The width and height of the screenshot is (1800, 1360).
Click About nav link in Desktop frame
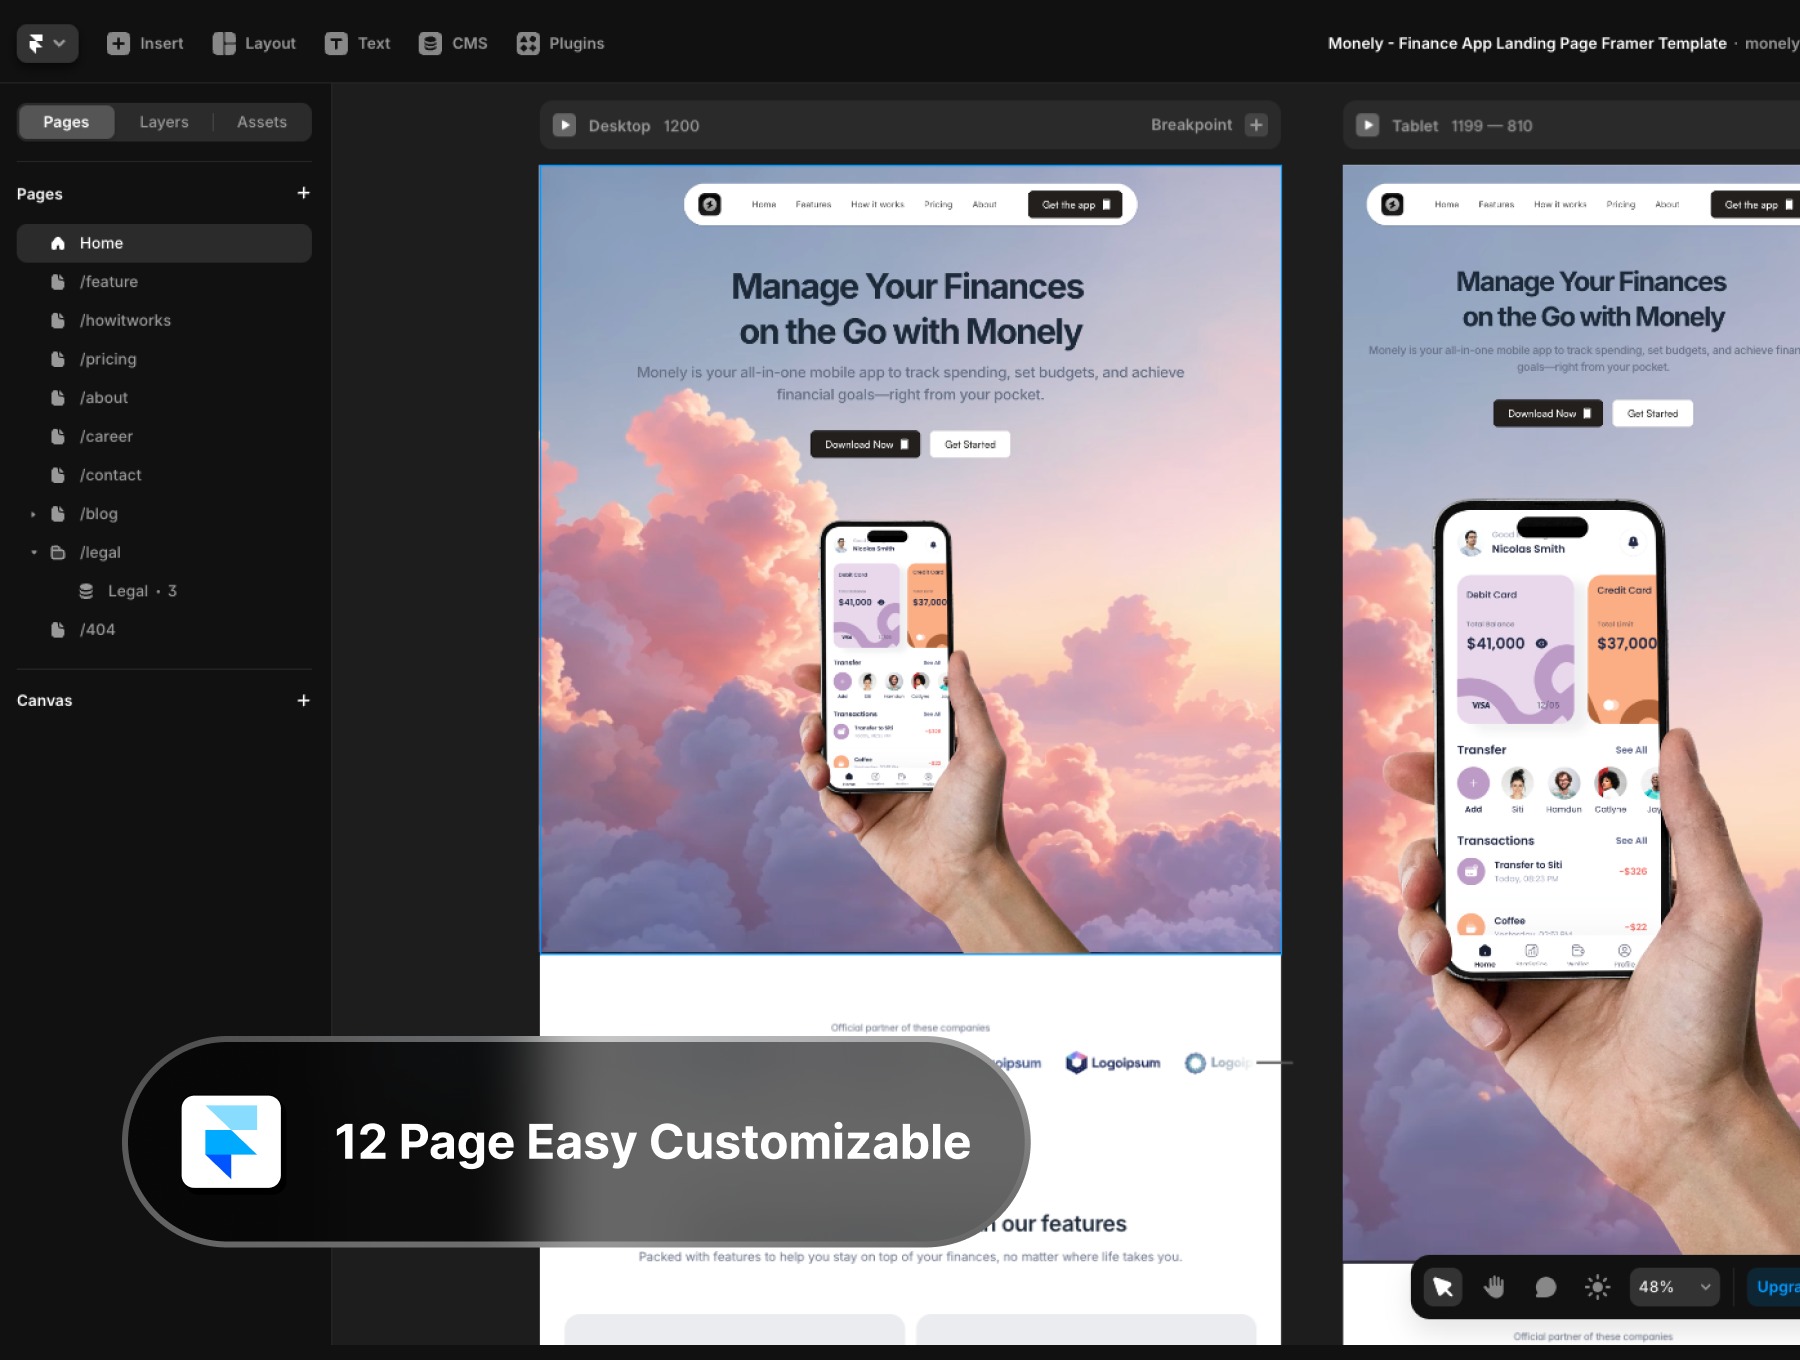[984, 204]
